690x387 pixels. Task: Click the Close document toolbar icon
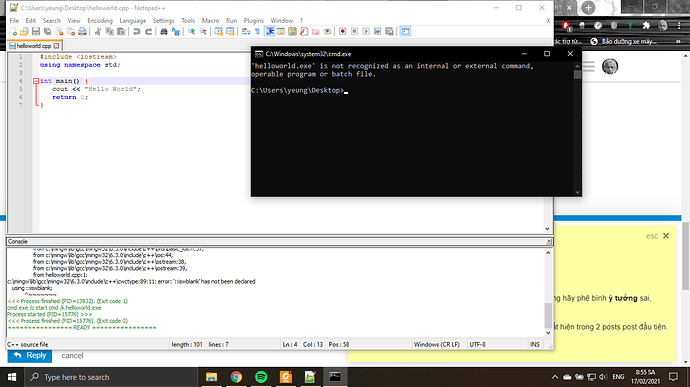[59, 32]
